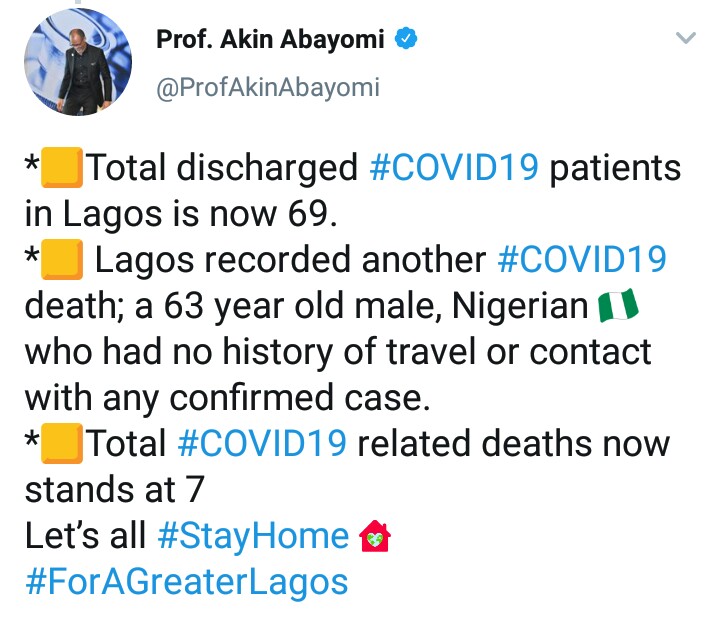Click yellow square on the related deaths line
720x619 pixels.
[62, 444]
